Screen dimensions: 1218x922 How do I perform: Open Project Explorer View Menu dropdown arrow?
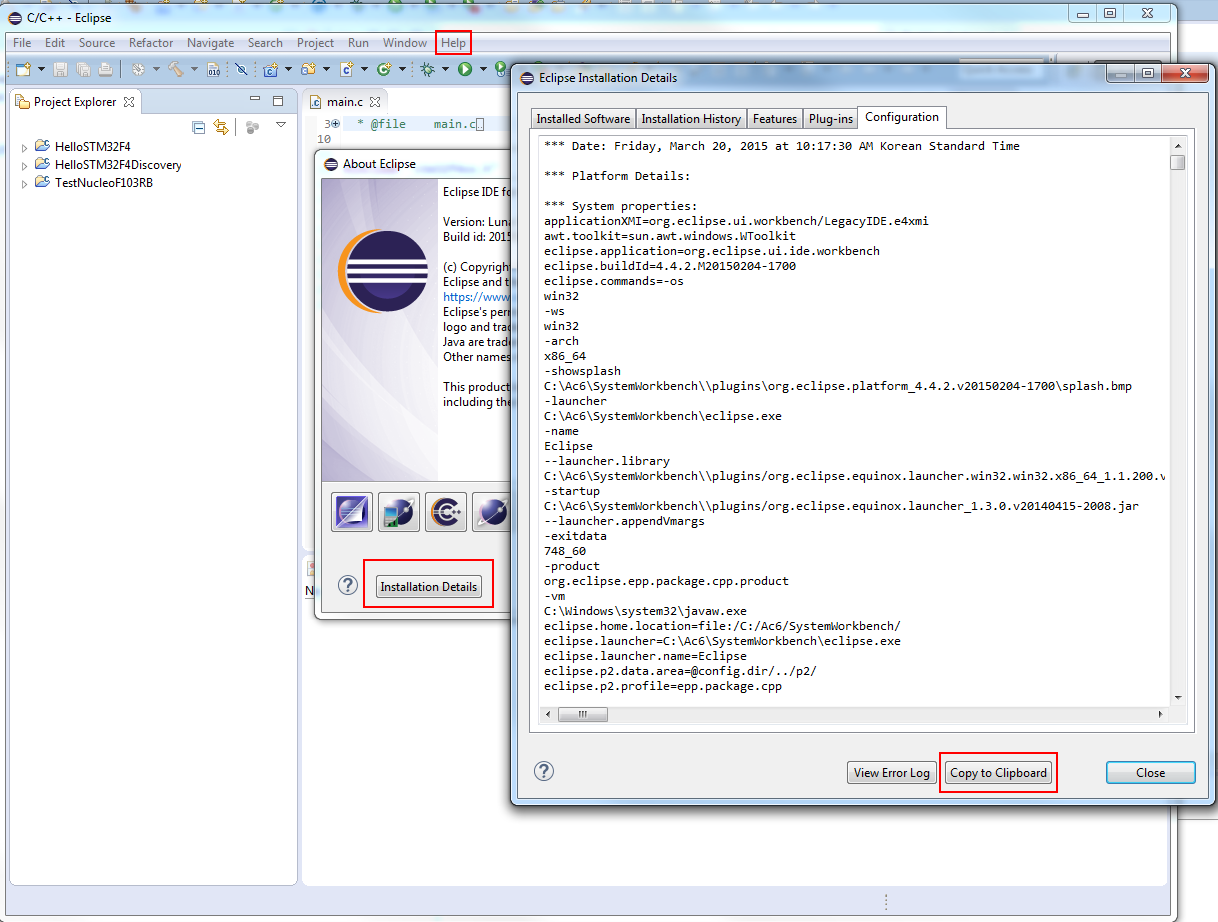(281, 126)
